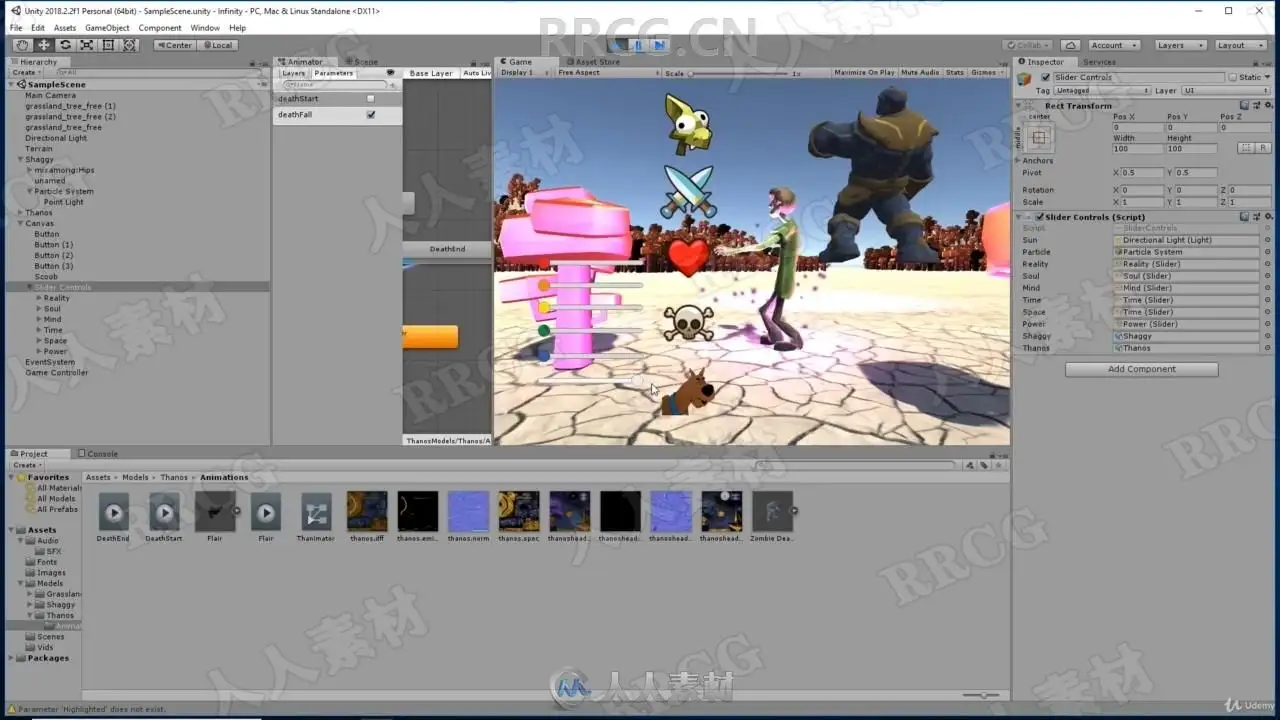Toggle the Maximize On Play button

(x=864, y=73)
